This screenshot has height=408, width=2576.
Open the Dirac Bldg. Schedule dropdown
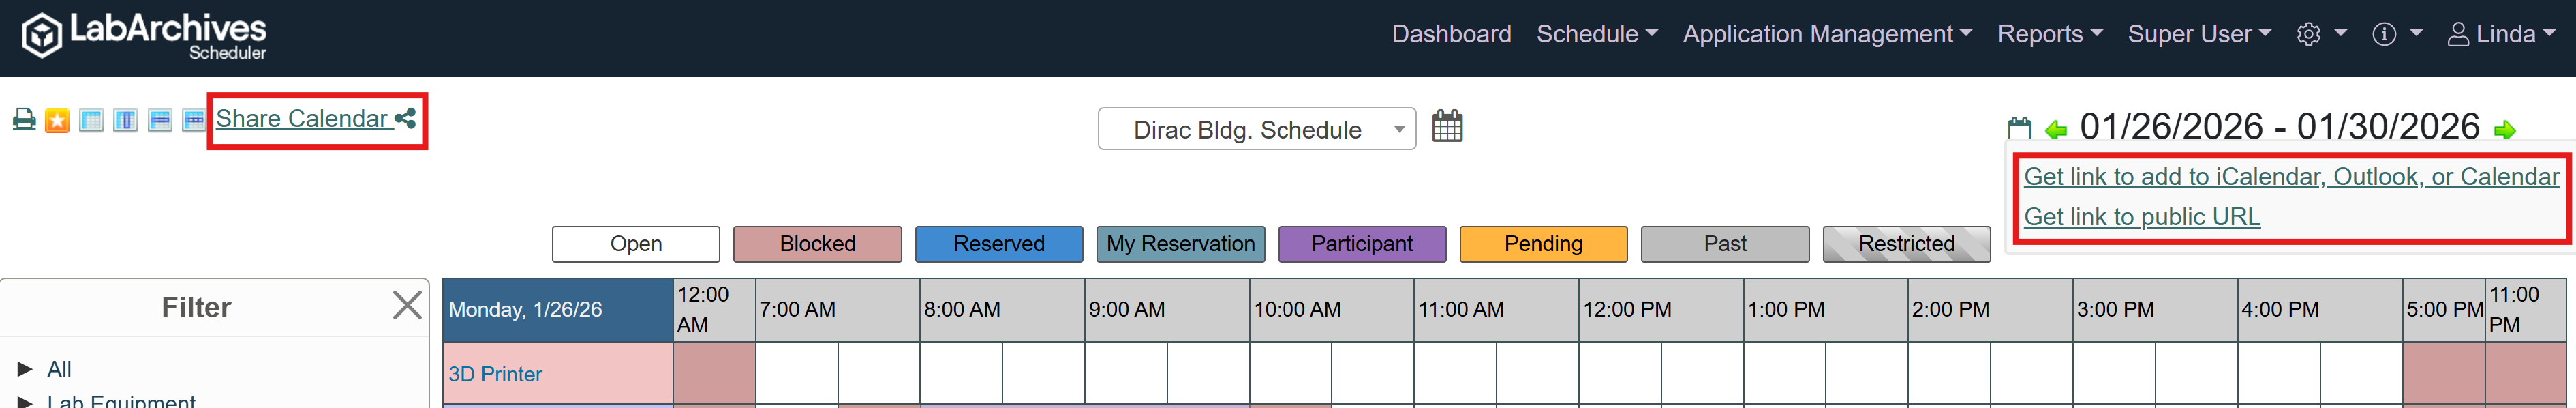[1256, 129]
